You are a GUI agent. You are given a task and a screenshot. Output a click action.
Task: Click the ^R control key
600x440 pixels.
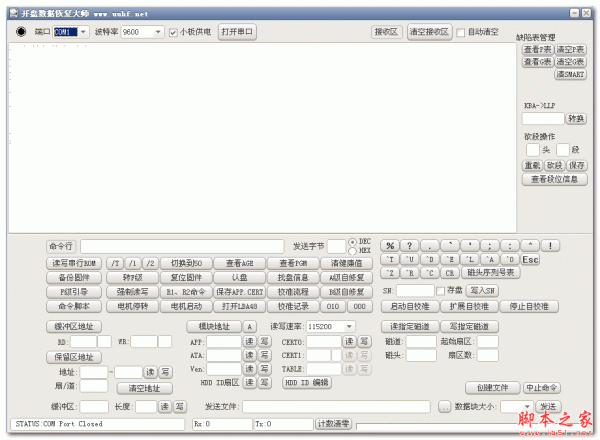tap(410, 273)
